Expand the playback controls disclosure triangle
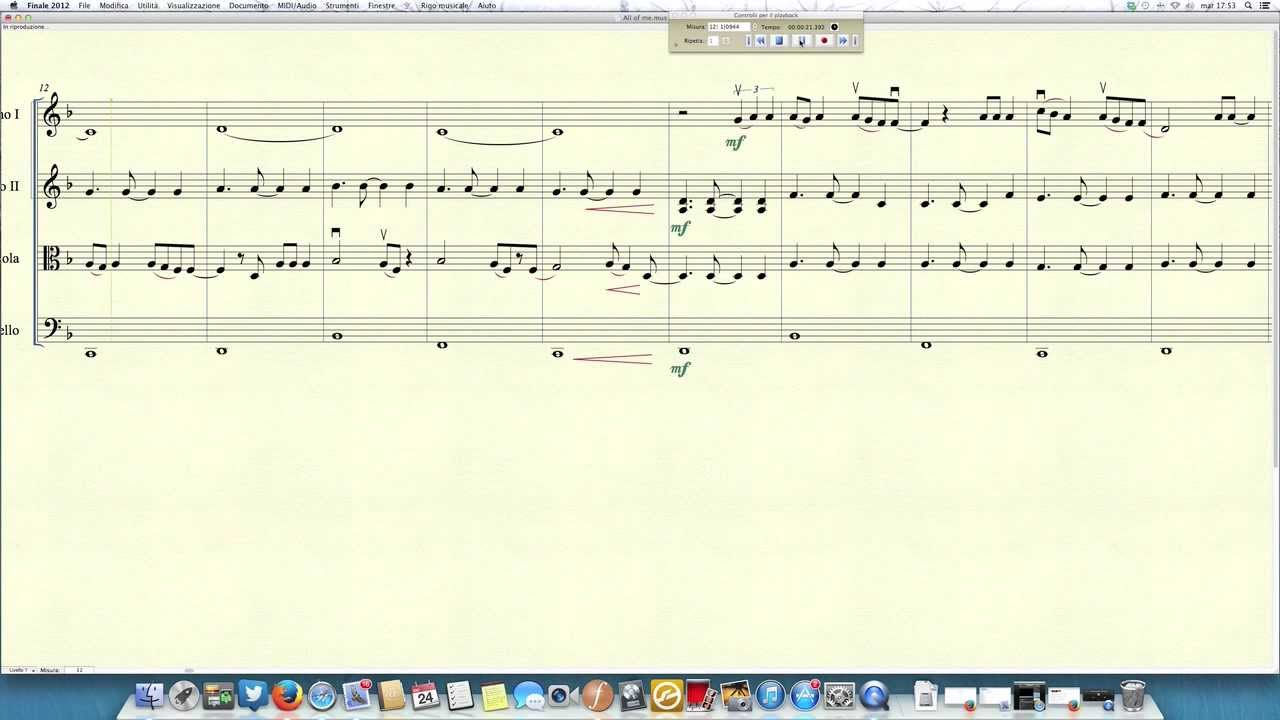The image size is (1280, 720). tap(676, 45)
